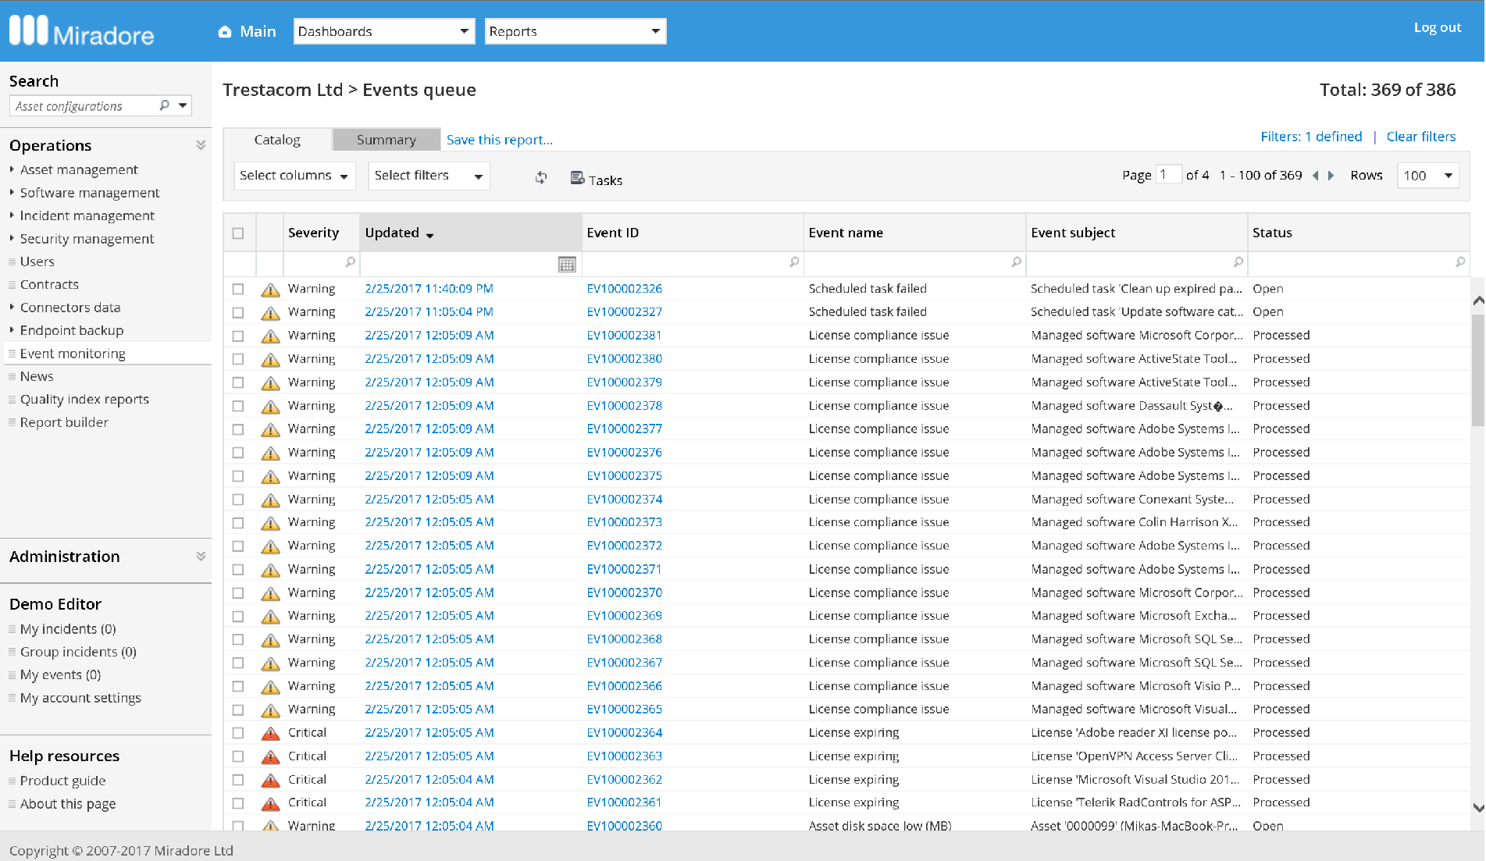Screen dimensions: 1486x861
Task: Open the Reports dropdown
Action: point(575,31)
